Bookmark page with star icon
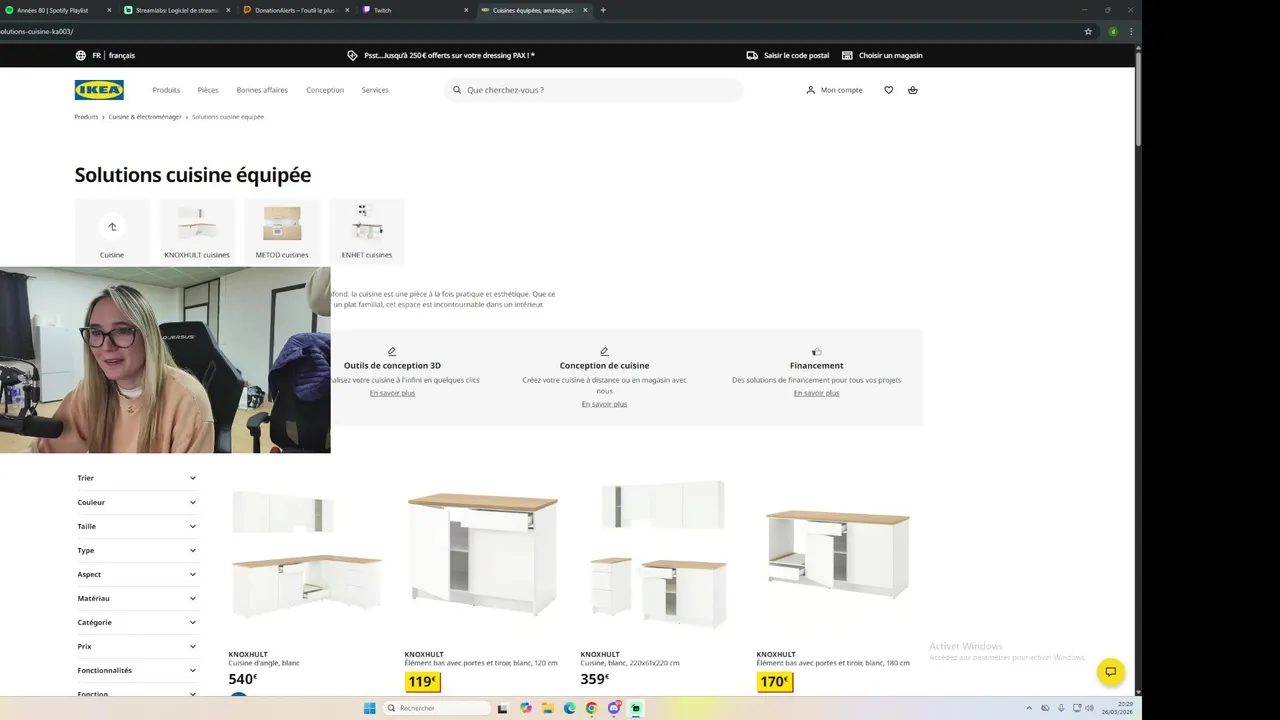1280x720 pixels. tap(1088, 31)
